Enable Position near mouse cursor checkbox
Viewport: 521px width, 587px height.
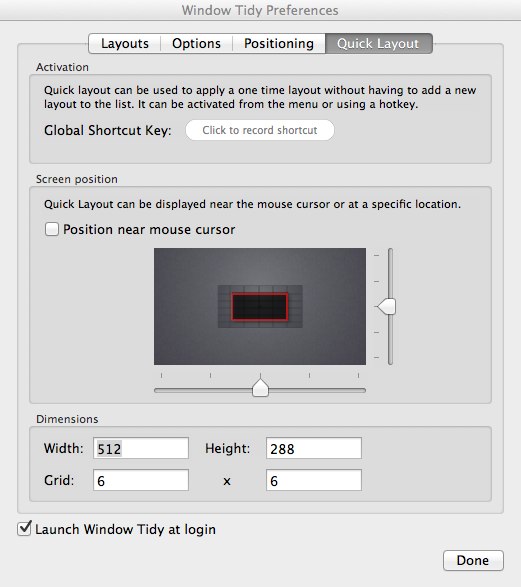point(52,229)
